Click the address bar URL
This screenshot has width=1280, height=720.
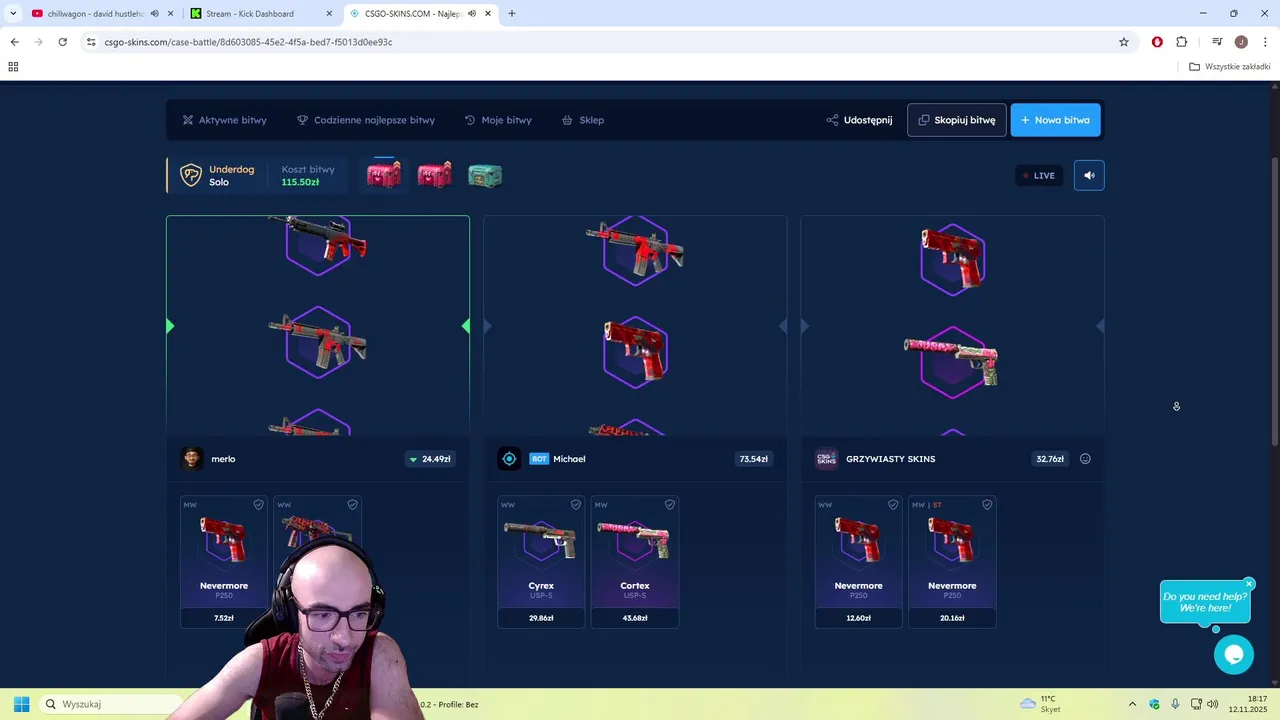point(248,42)
